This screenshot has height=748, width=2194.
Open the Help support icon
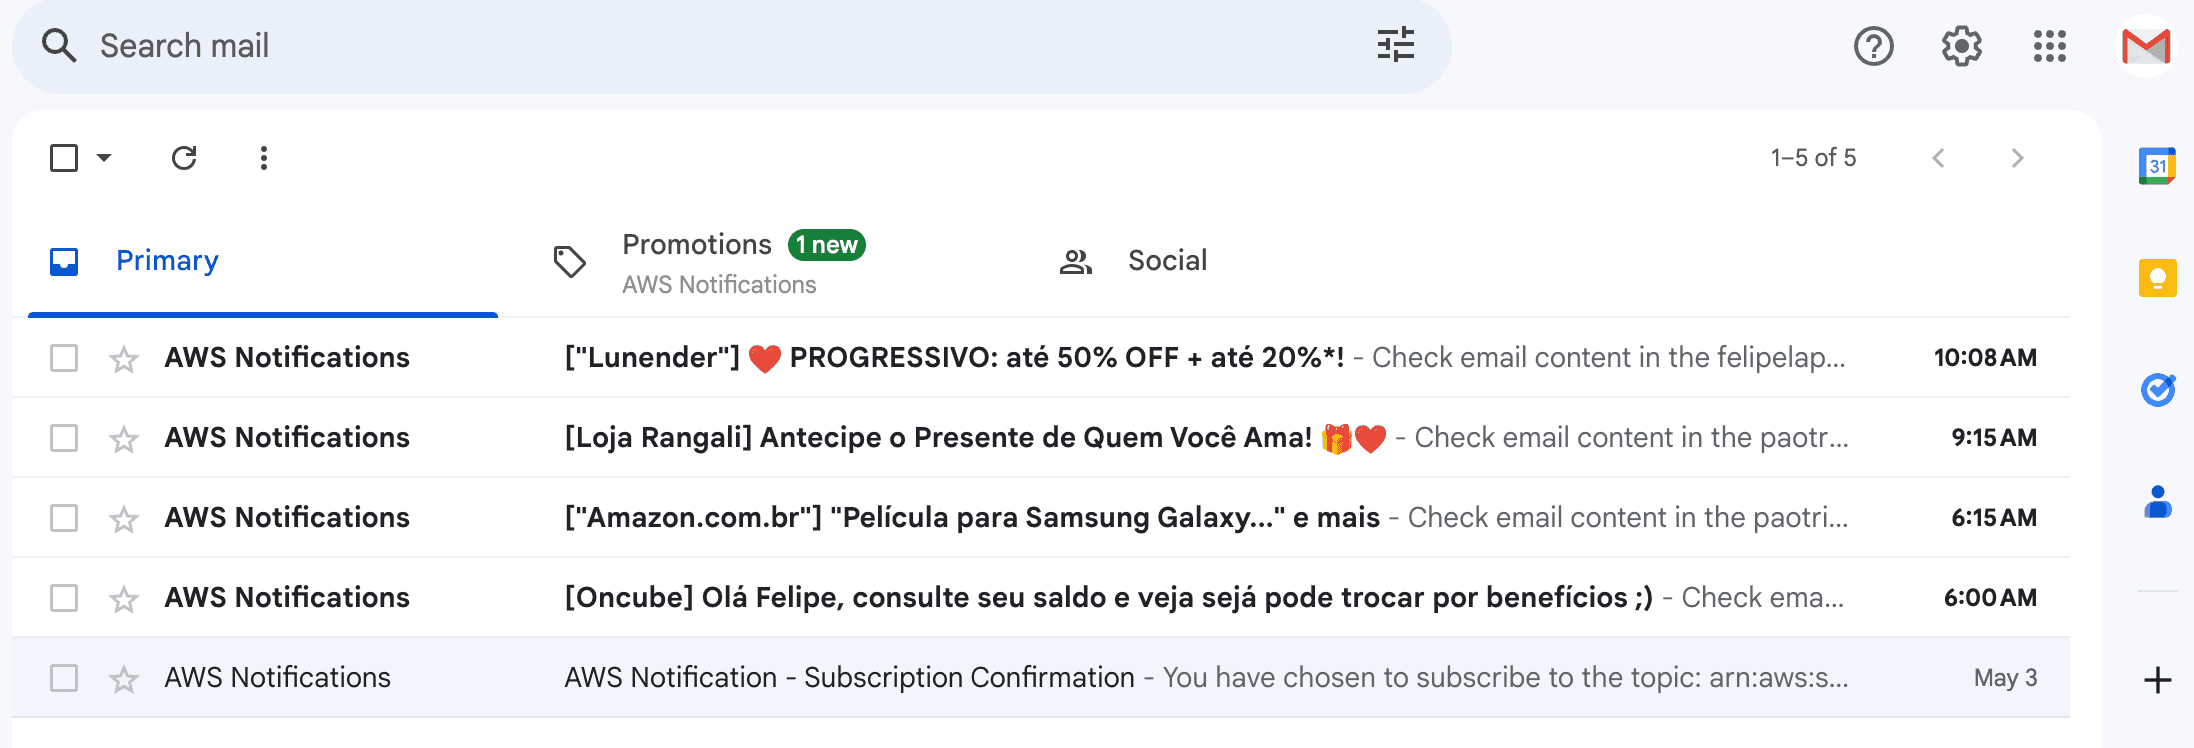[1873, 46]
